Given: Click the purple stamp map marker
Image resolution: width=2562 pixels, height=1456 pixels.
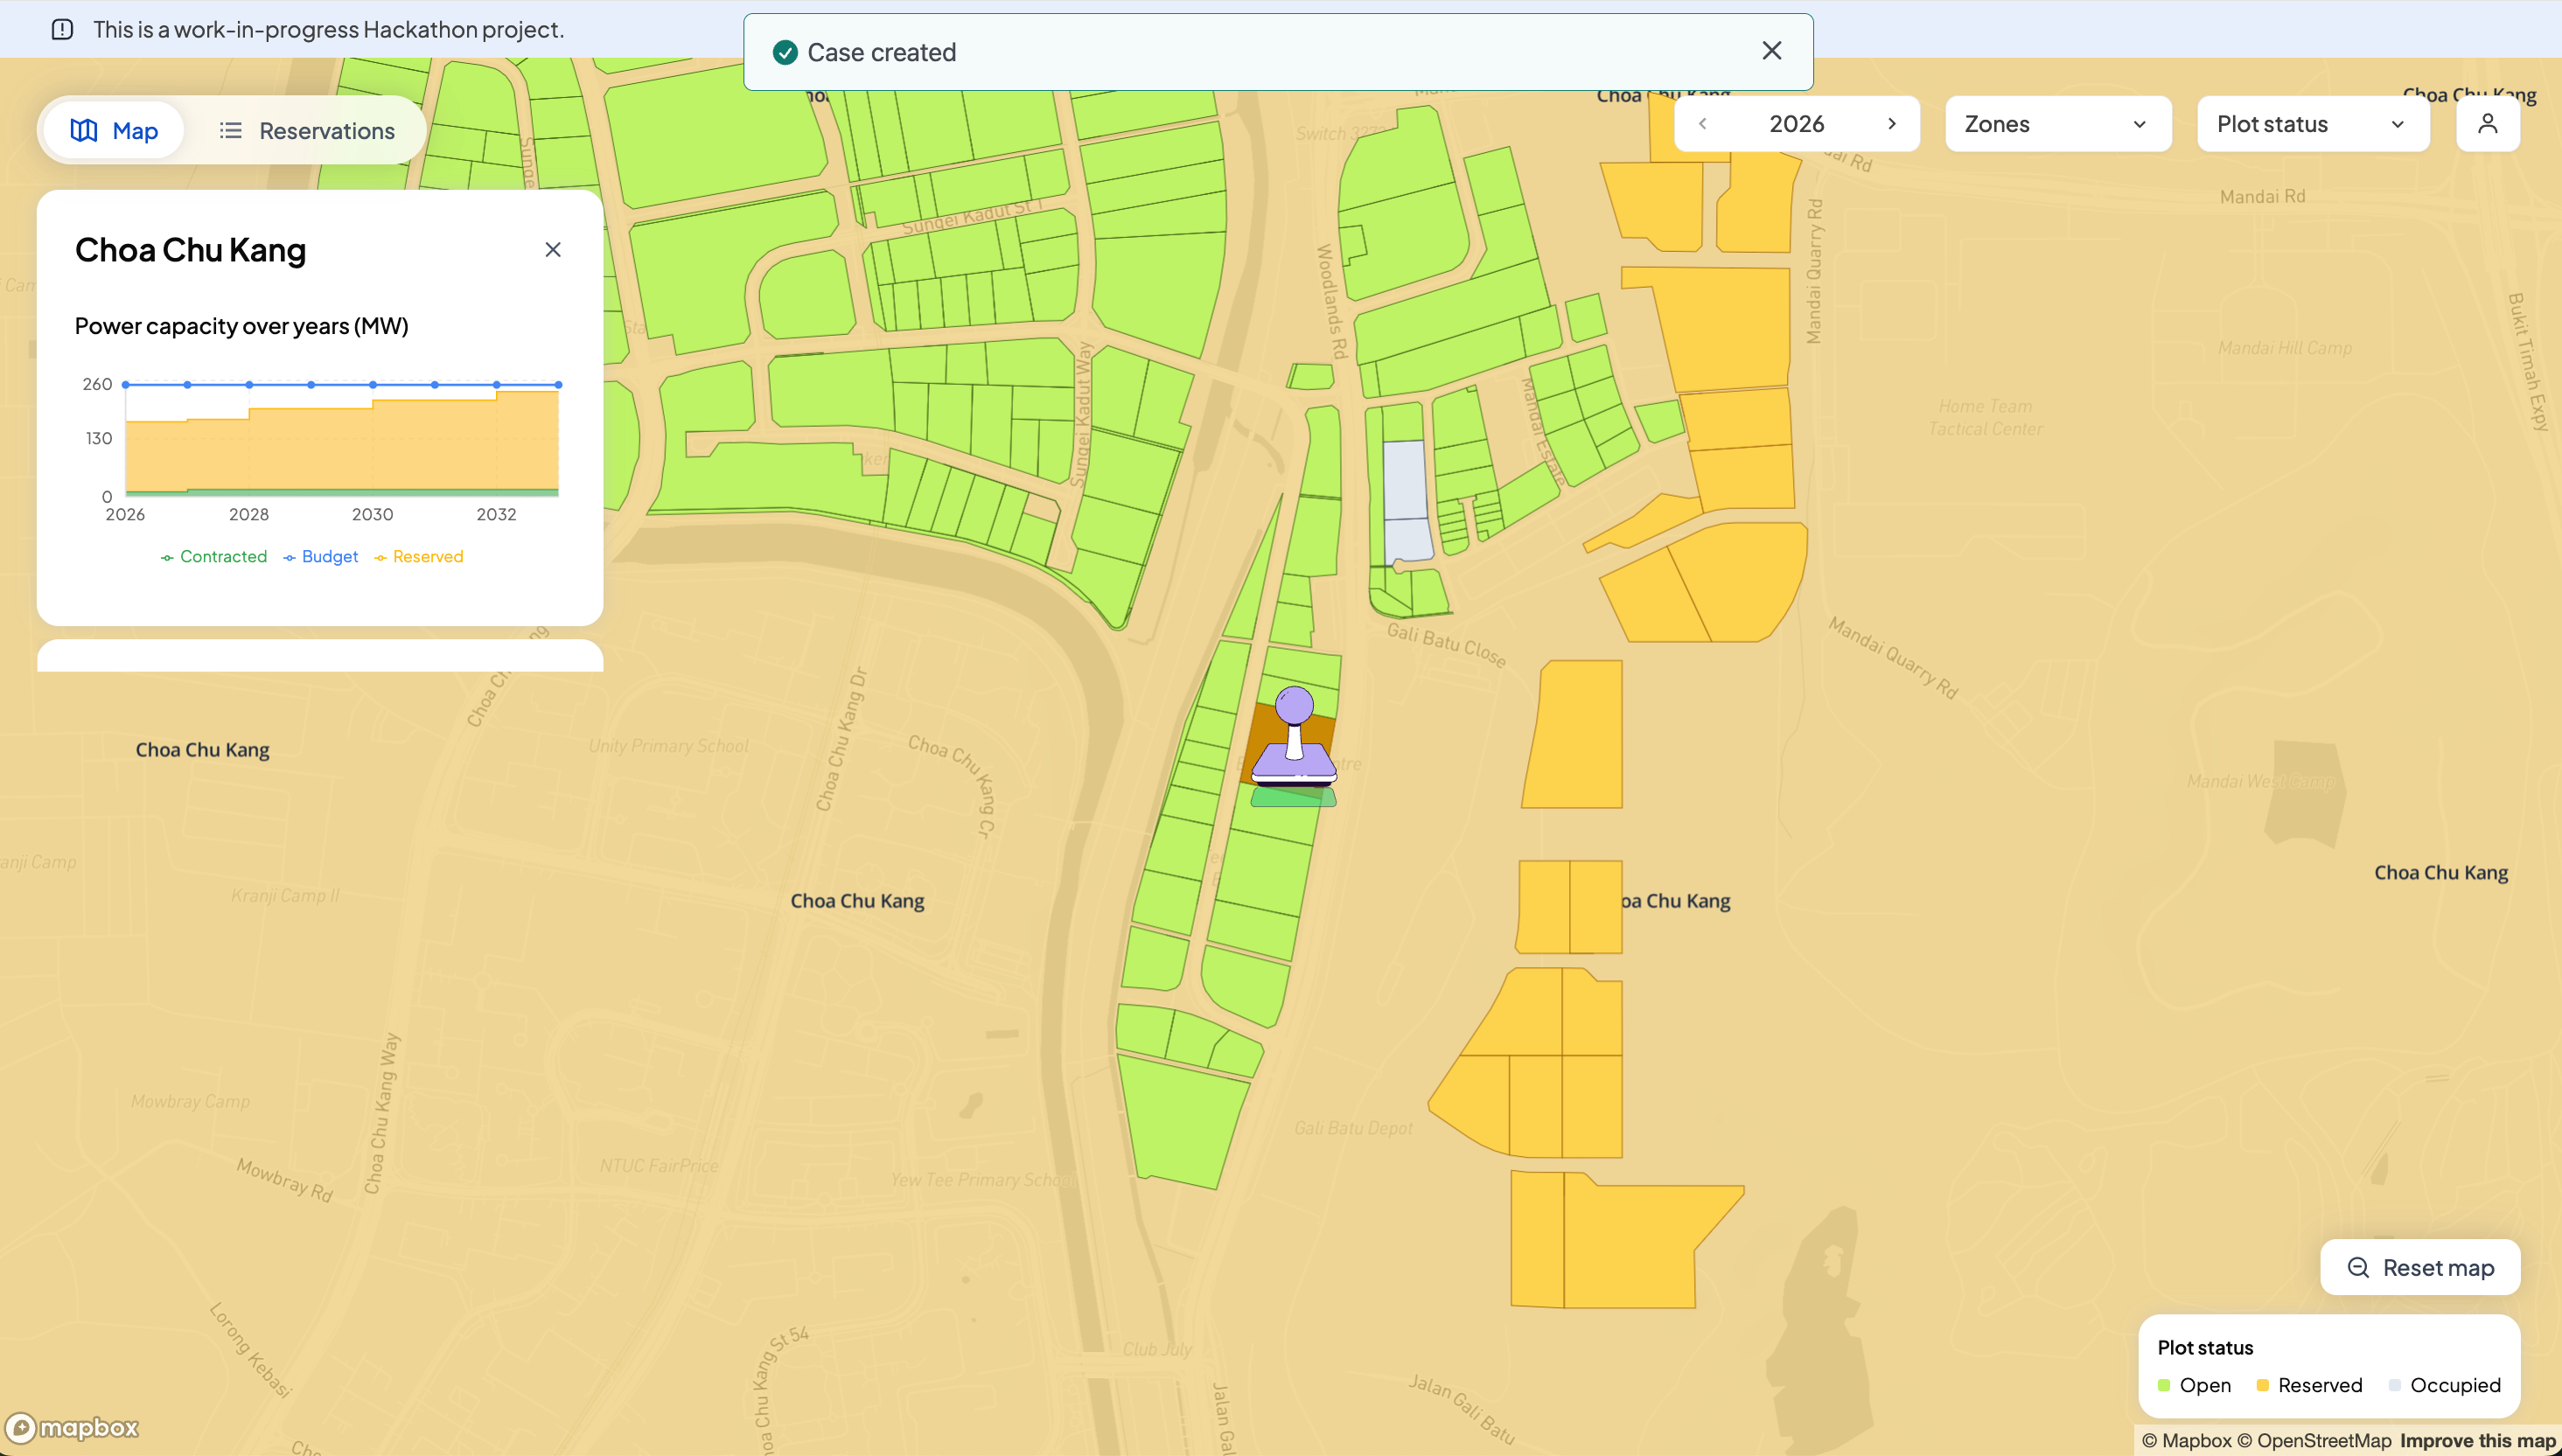Looking at the screenshot, I should pyautogui.click(x=1294, y=738).
